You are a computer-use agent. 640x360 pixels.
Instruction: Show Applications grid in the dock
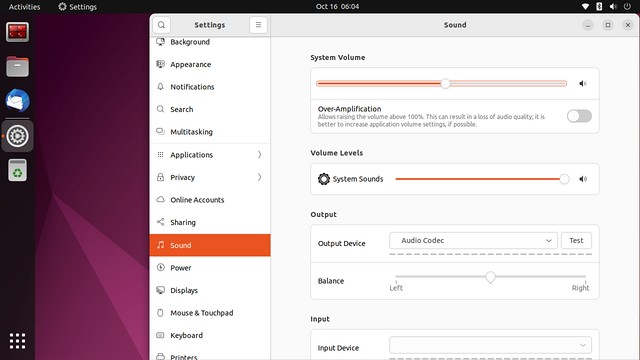coord(17,341)
